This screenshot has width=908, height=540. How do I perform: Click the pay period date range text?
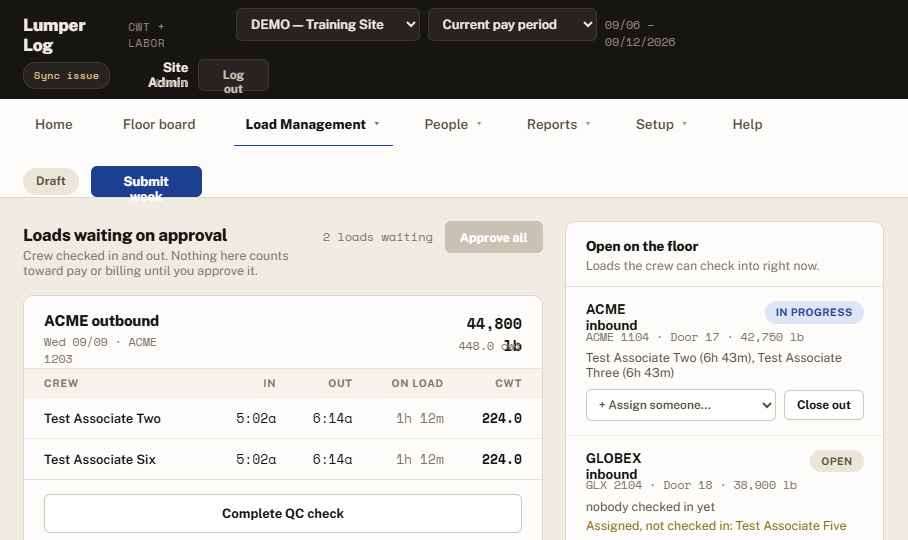640,34
